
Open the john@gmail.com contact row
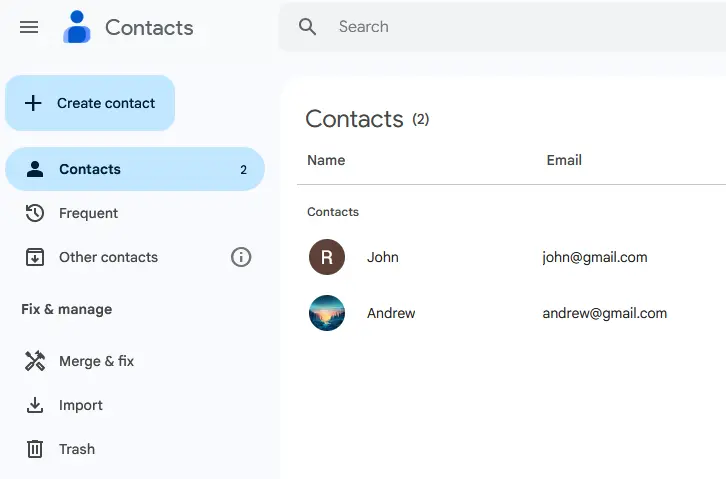coord(594,257)
